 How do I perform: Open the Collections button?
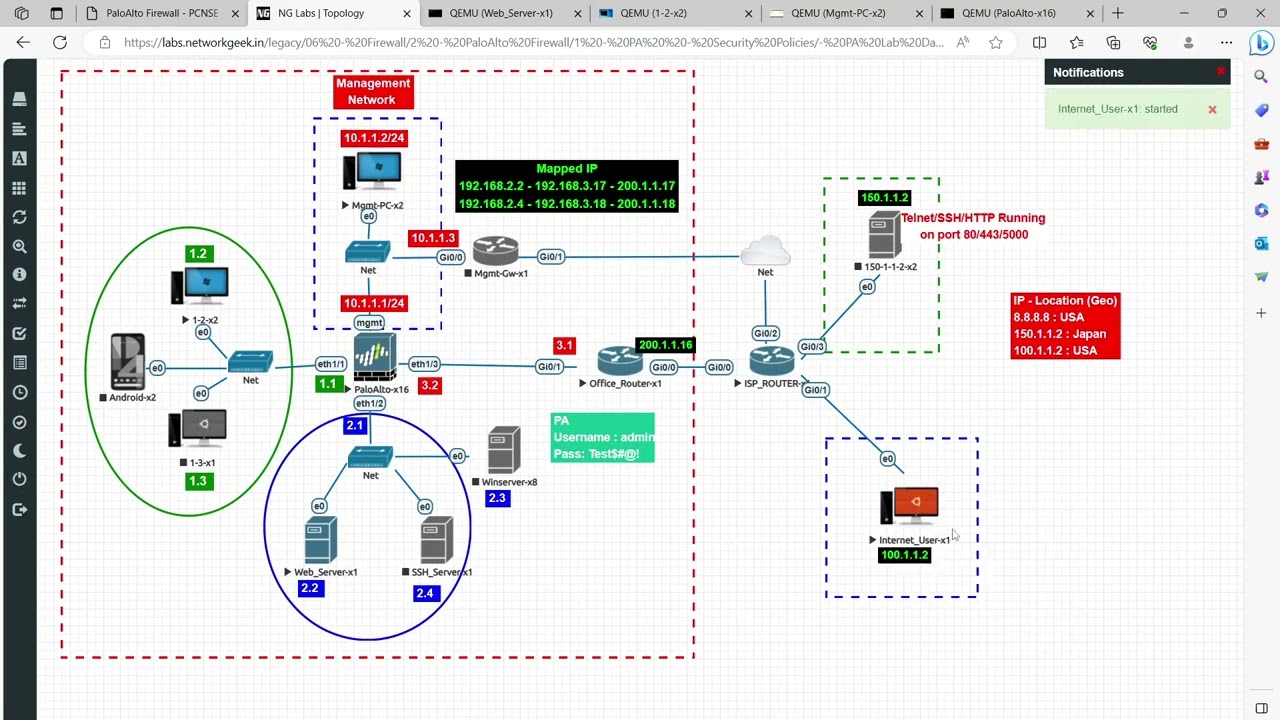1113,43
